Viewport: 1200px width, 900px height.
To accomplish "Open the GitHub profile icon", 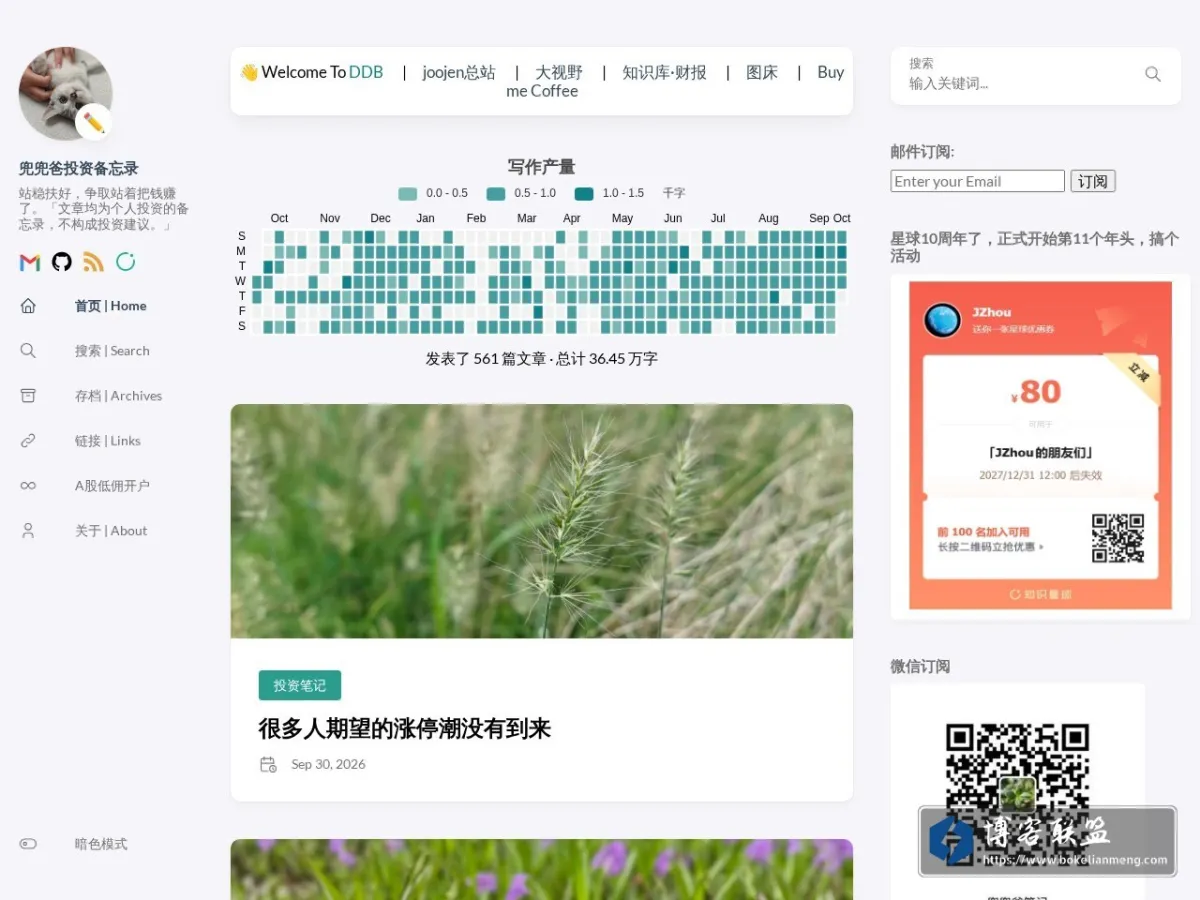I will 62,262.
